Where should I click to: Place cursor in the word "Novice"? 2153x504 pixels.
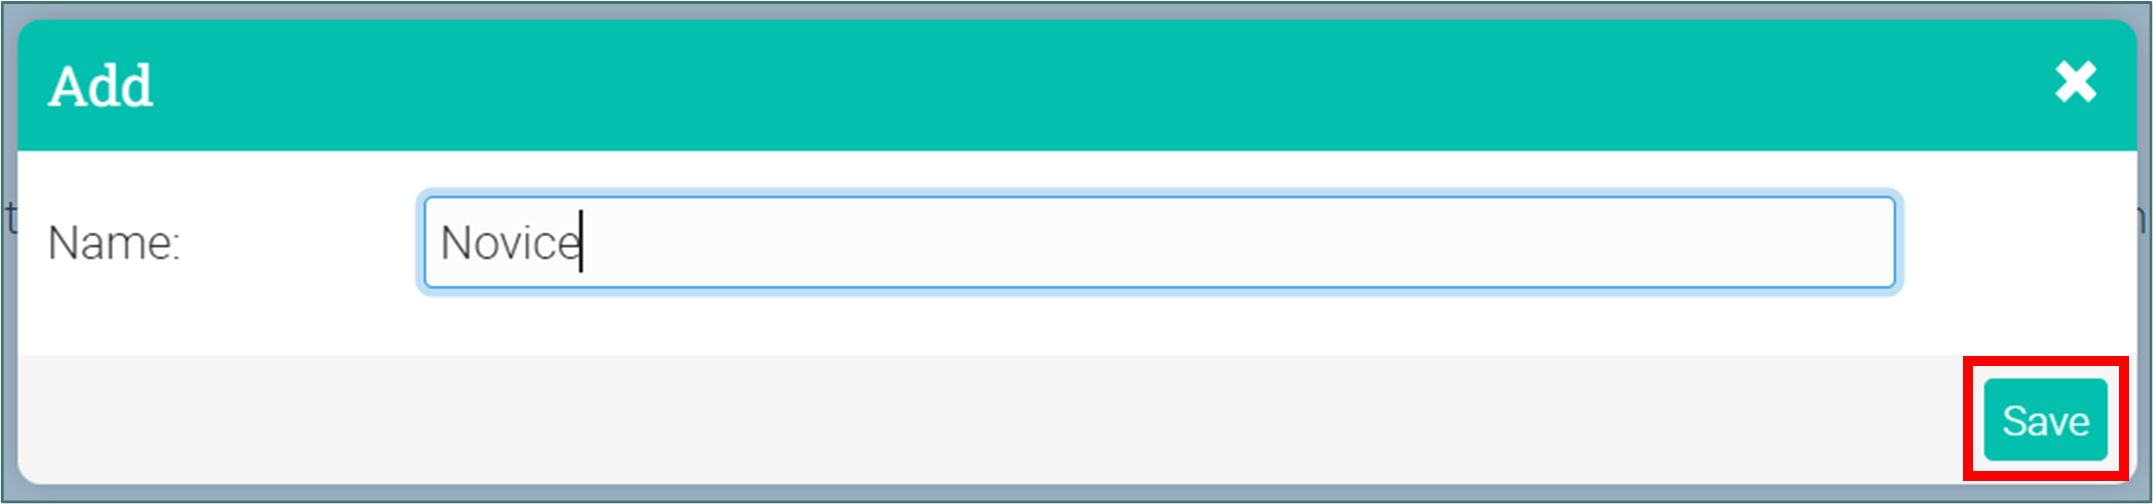[x=510, y=243]
